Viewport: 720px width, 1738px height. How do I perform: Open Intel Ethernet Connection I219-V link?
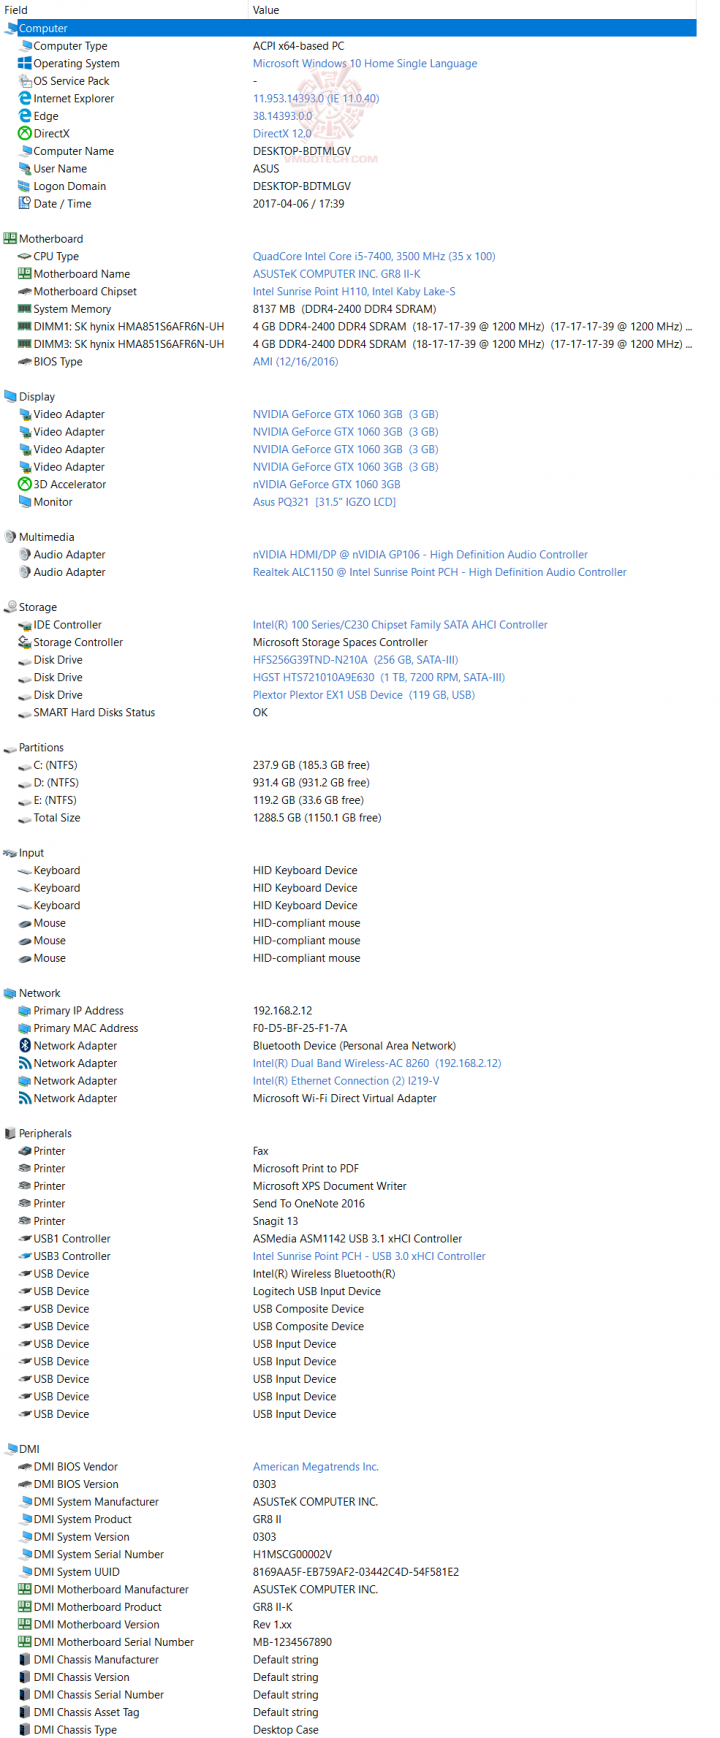[x=346, y=1080]
